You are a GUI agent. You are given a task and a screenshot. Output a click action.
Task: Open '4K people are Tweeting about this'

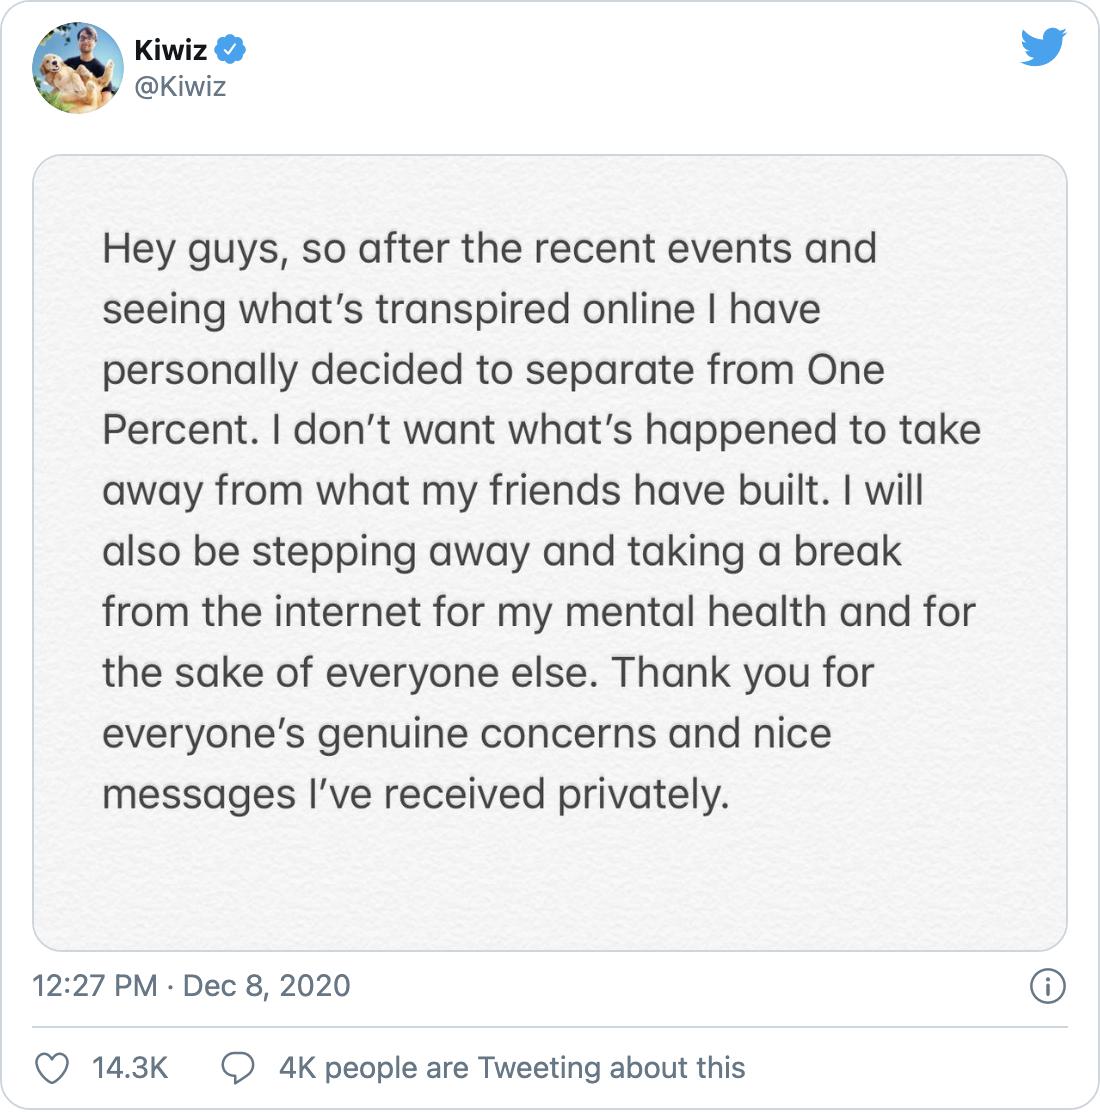click(x=512, y=1067)
